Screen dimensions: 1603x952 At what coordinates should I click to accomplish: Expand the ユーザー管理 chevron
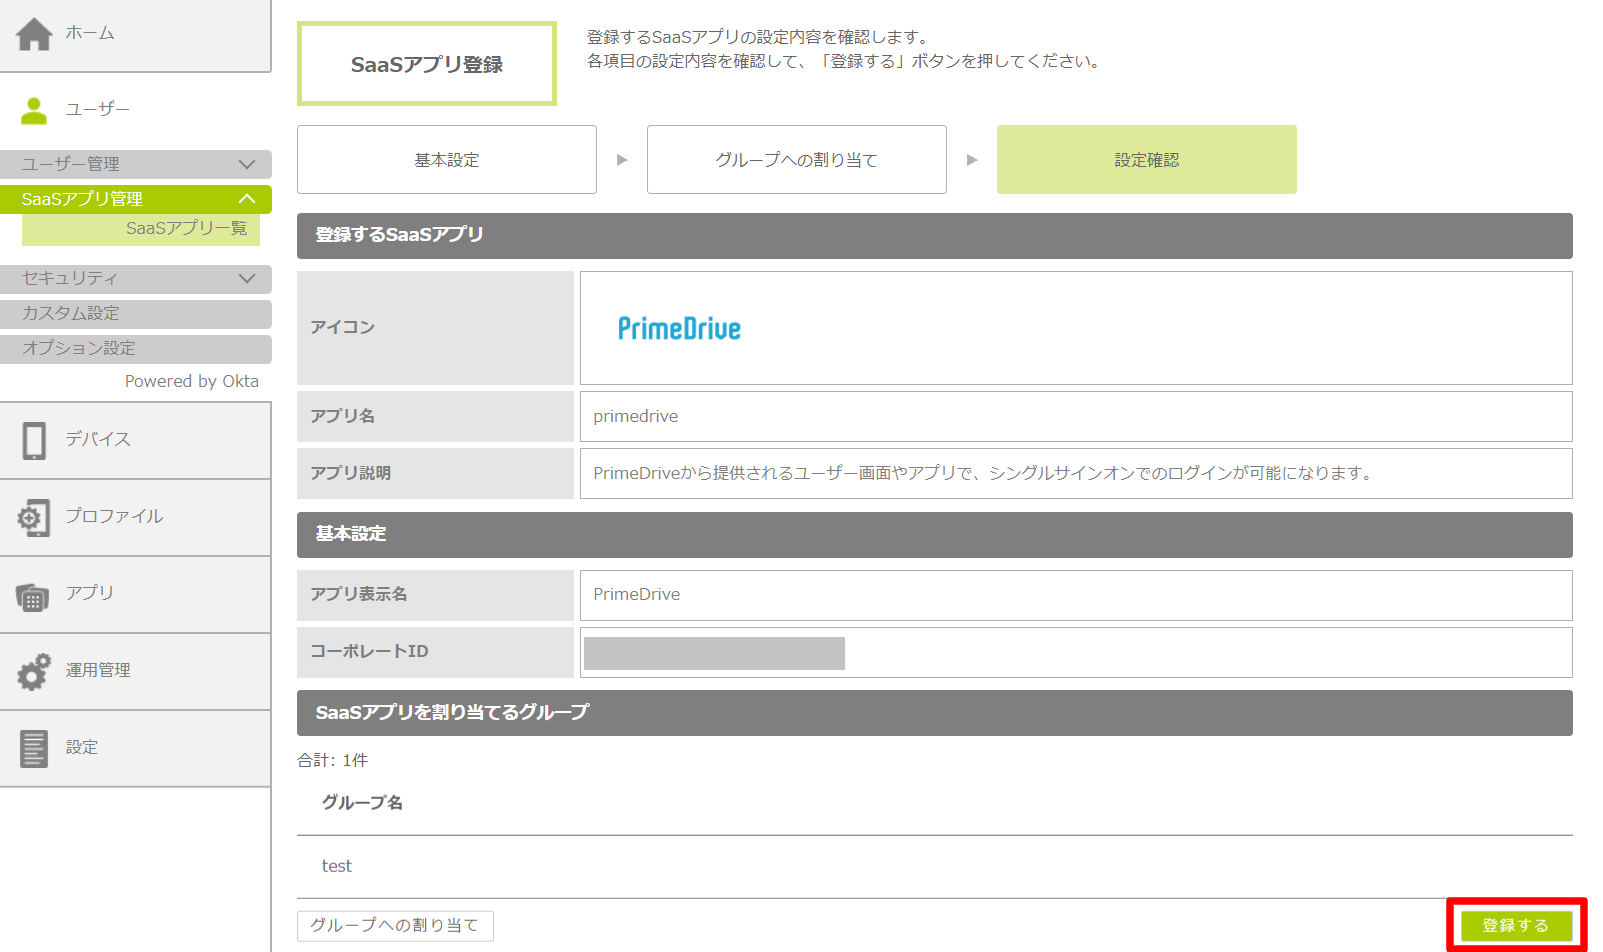[247, 164]
